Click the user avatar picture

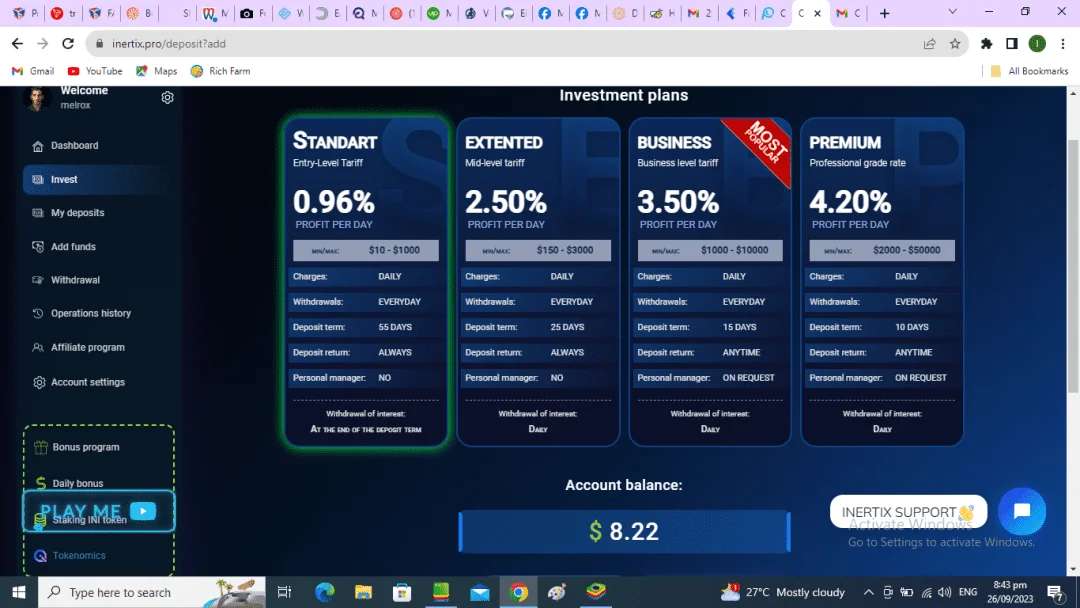pyautogui.click(x=37, y=98)
